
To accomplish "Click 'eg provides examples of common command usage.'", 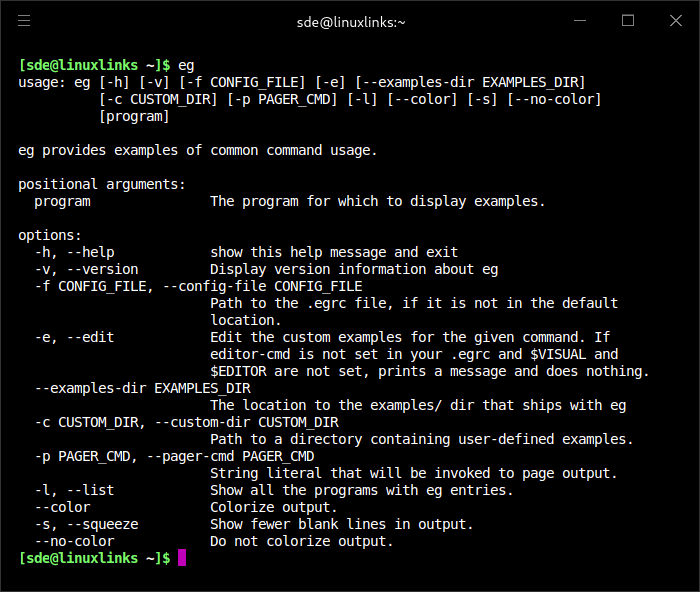I will pos(198,150).
